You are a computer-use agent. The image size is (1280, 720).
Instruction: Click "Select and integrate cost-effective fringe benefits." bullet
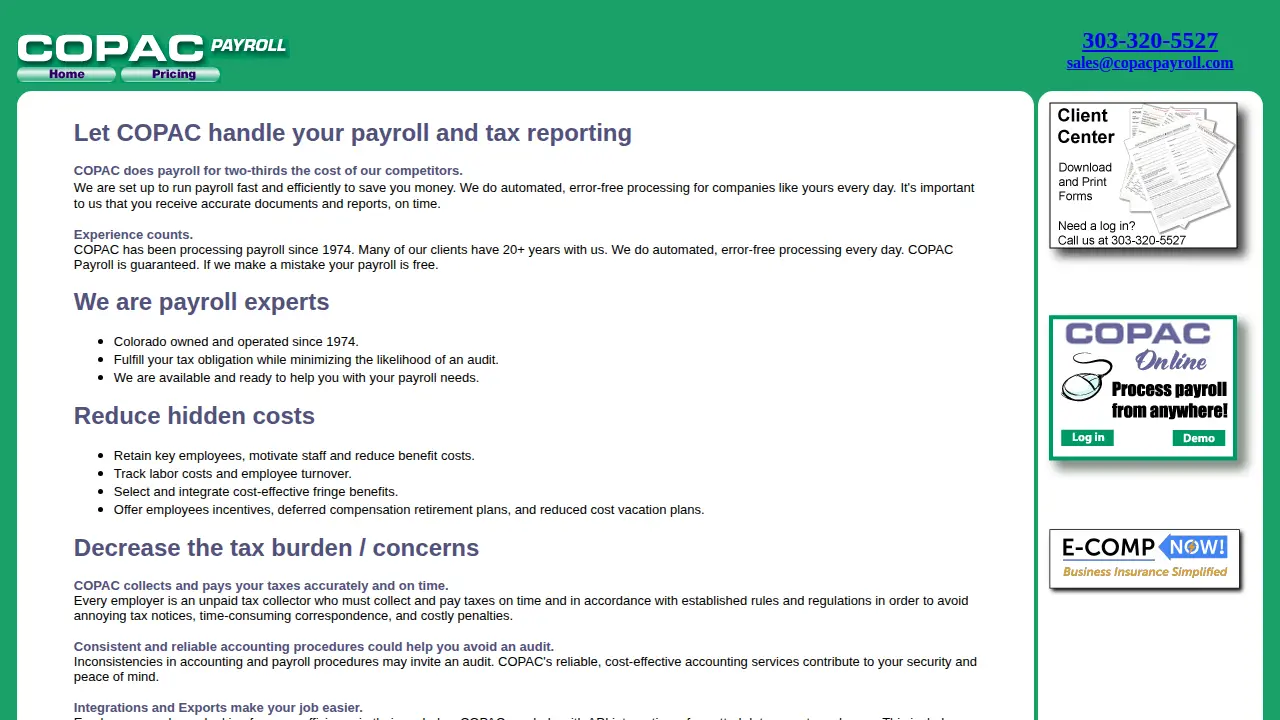tap(256, 492)
